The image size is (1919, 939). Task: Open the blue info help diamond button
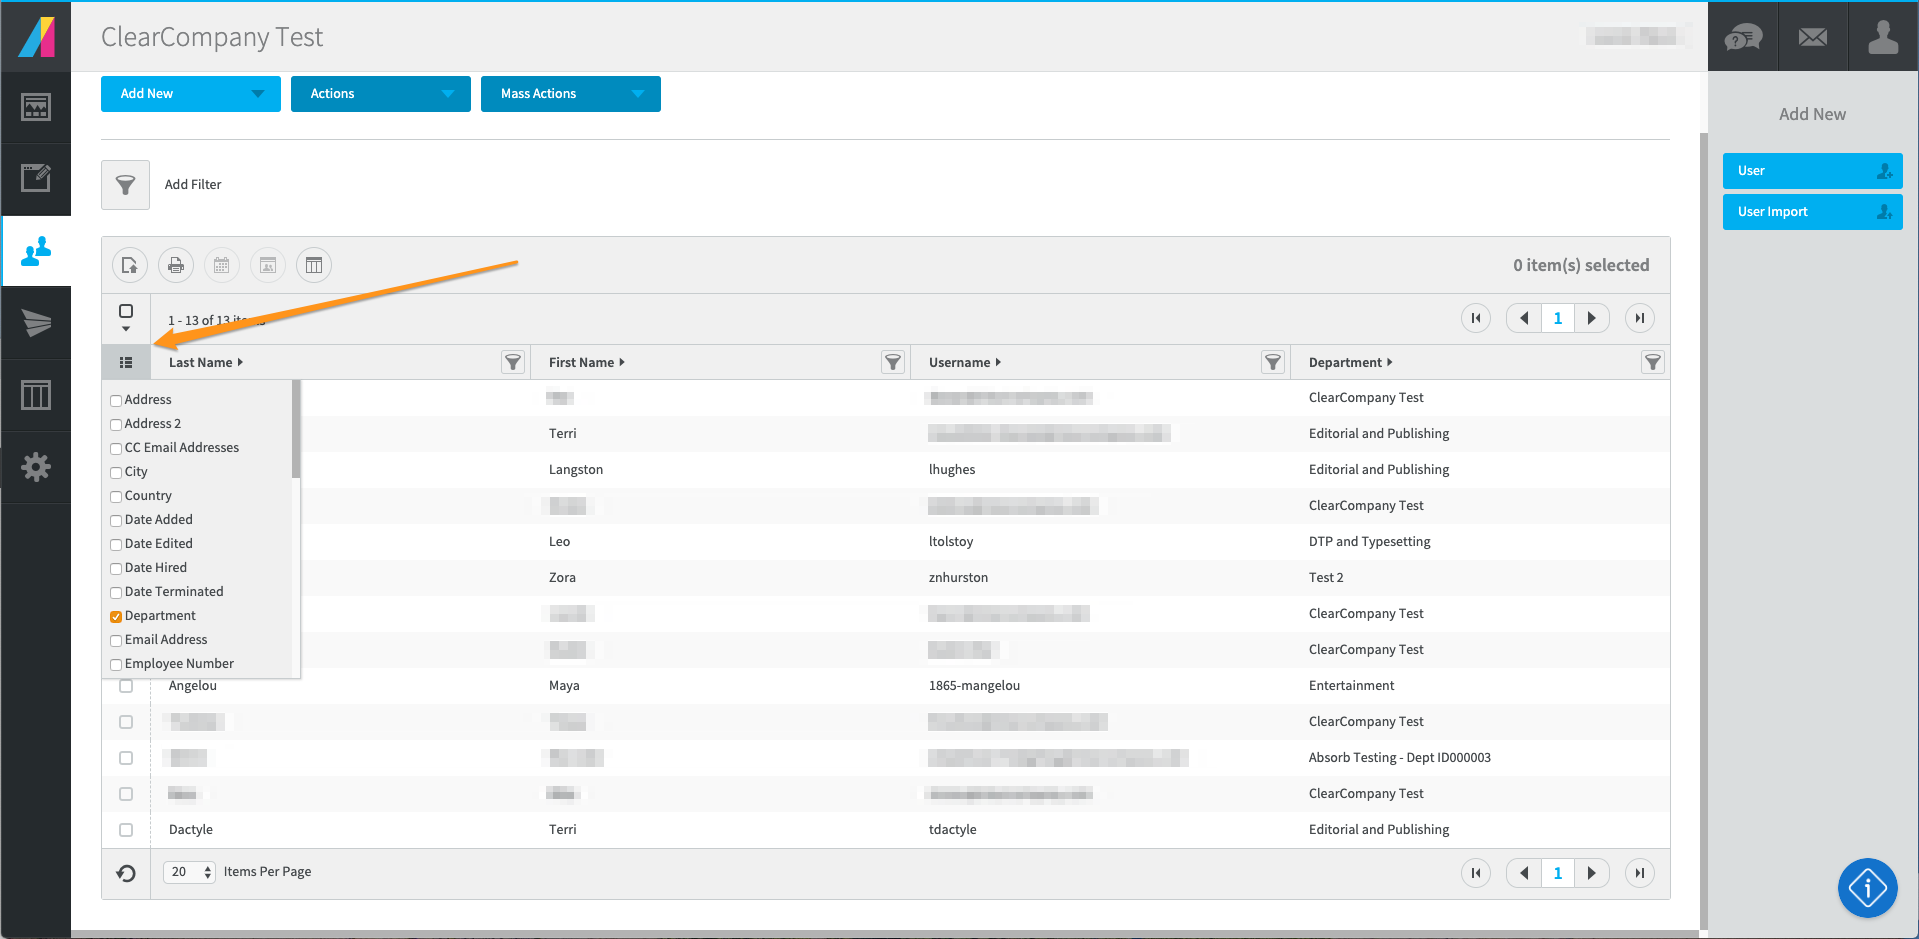click(1867, 887)
